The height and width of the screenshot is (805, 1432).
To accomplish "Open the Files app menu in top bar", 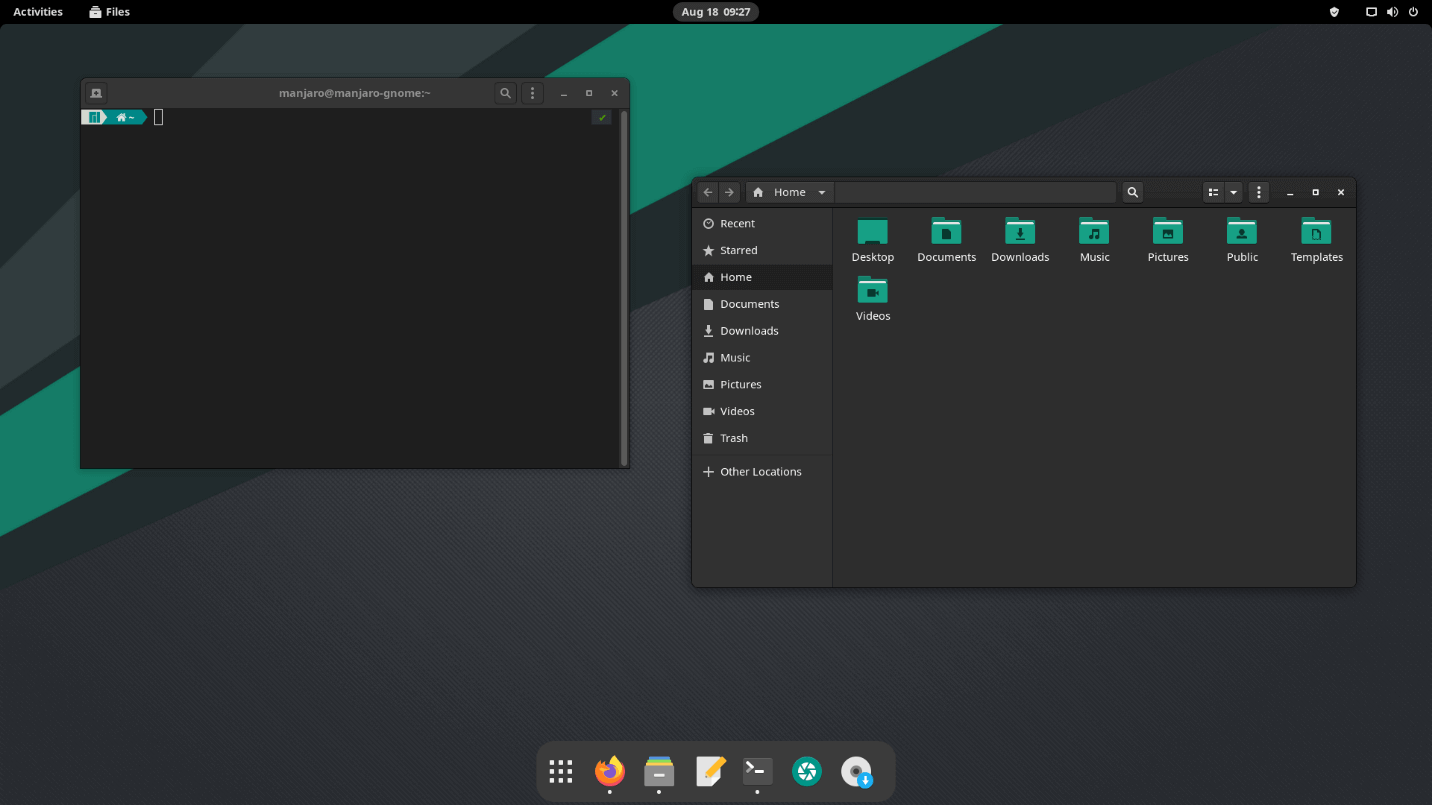I will click(109, 12).
